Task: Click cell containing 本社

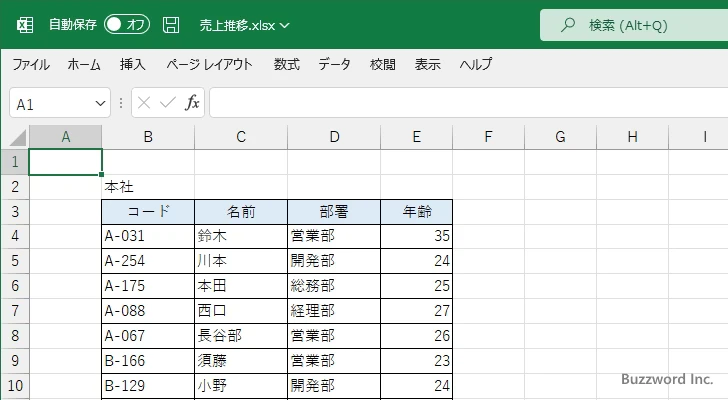Action: (148, 187)
